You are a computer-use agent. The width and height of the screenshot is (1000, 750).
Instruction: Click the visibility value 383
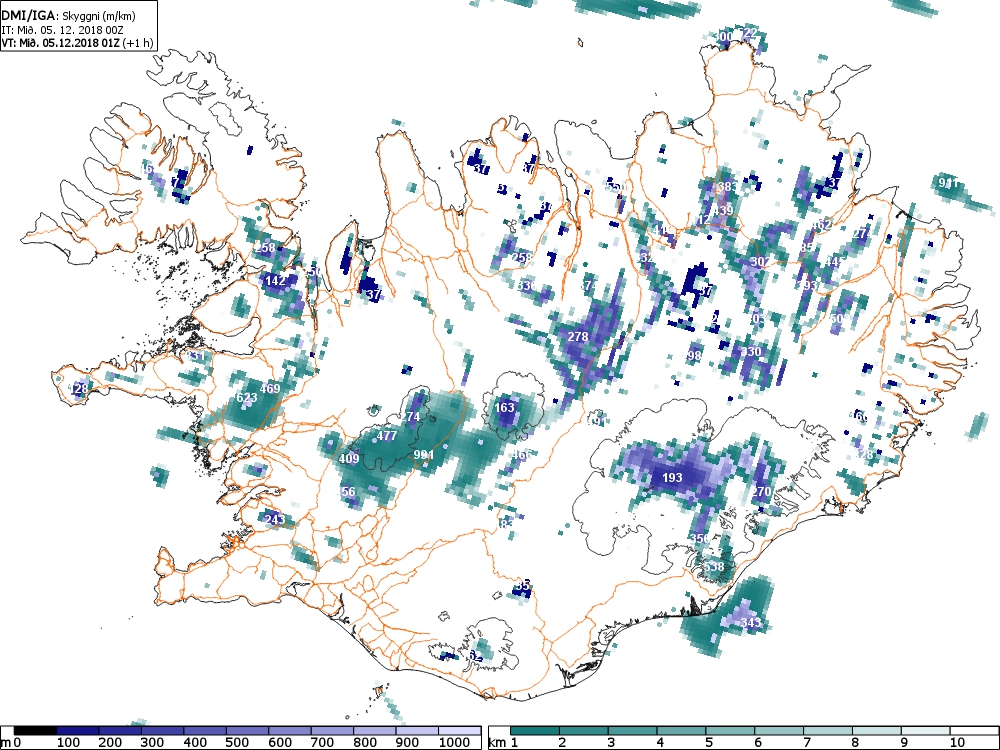pyautogui.click(x=727, y=187)
